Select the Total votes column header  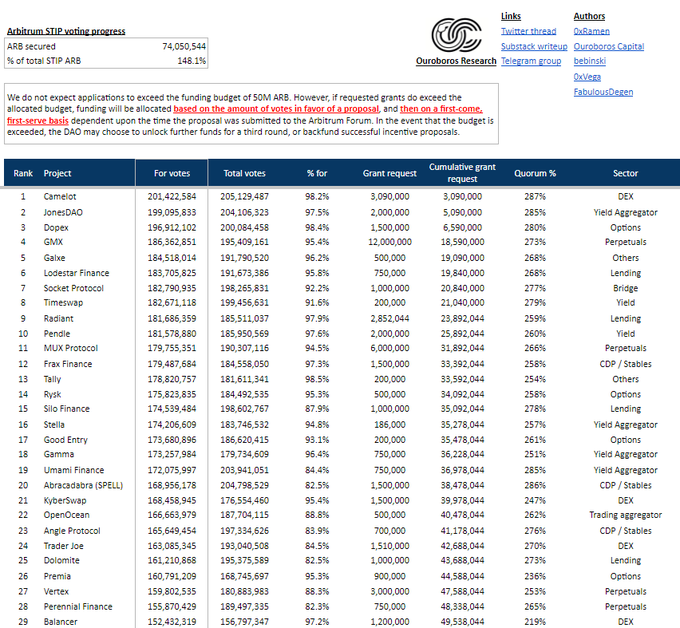coord(244,173)
